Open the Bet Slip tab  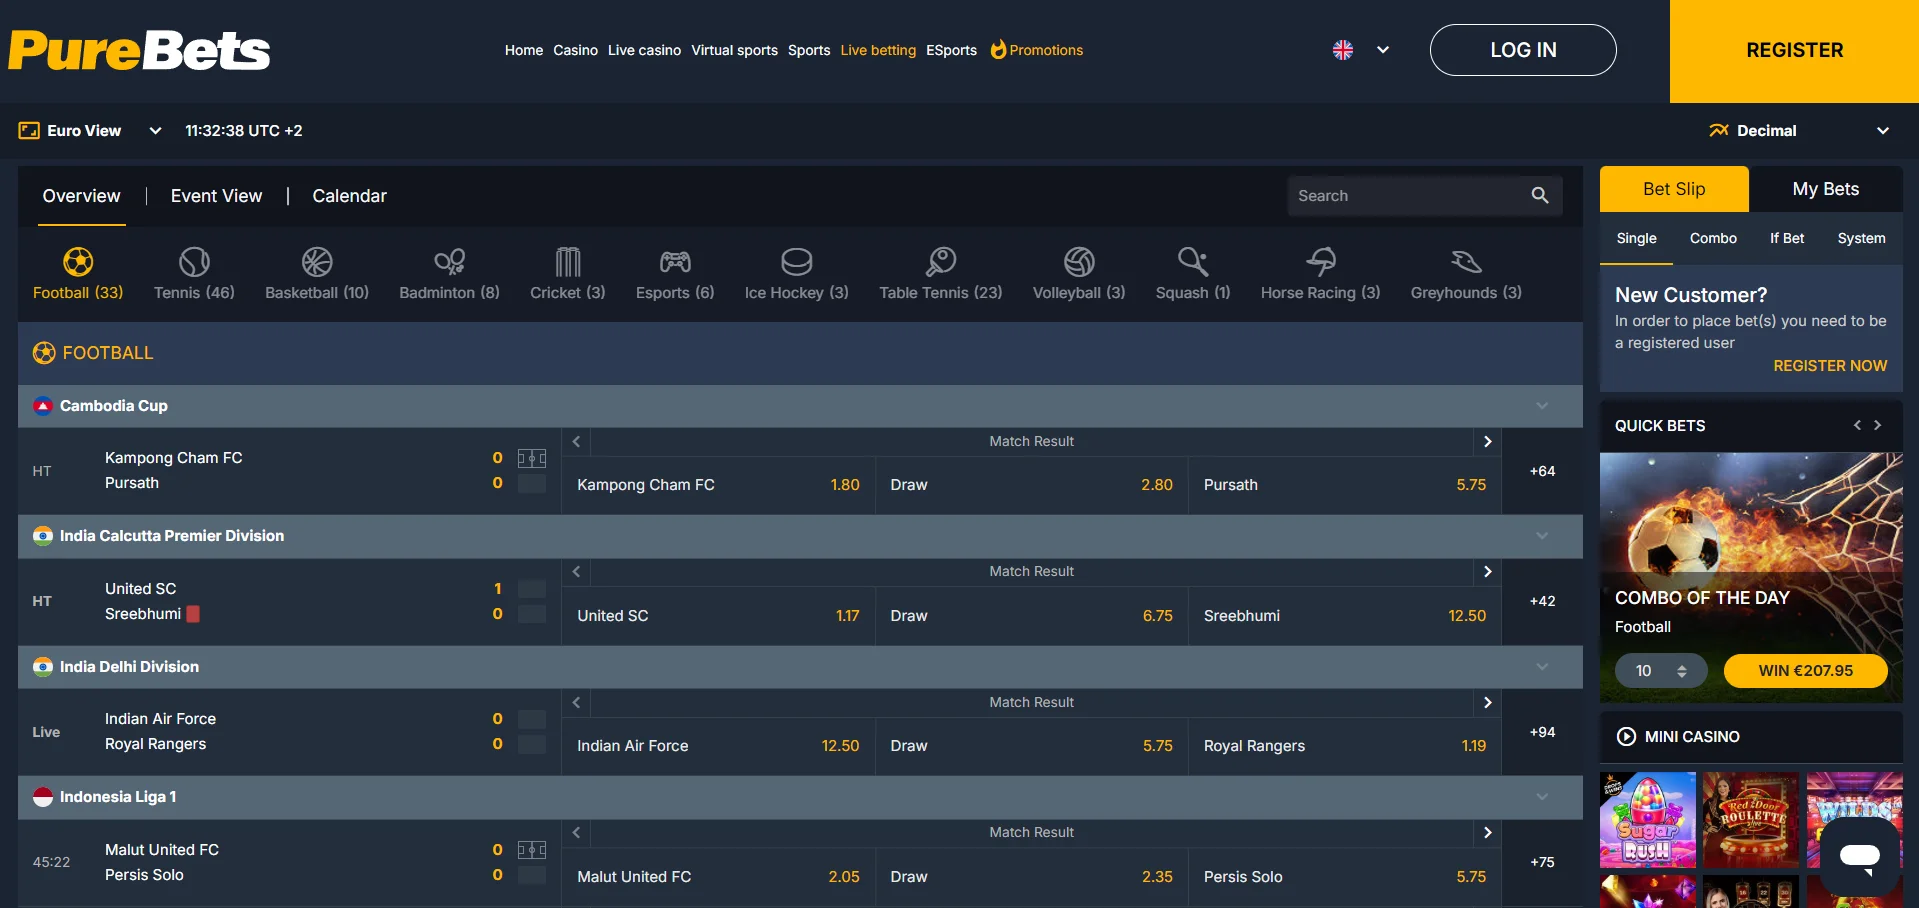[1674, 189]
